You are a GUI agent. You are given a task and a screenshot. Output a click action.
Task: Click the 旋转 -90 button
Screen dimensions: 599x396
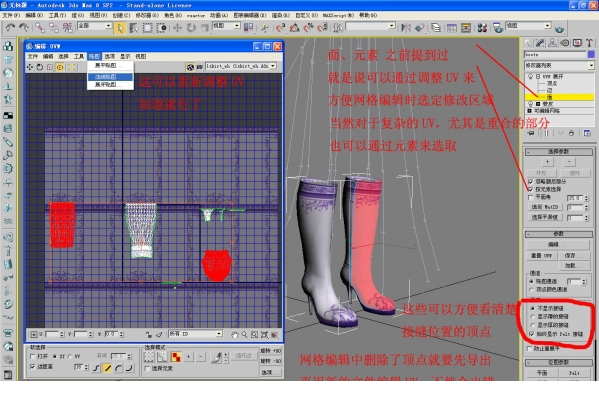(x=270, y=361)
